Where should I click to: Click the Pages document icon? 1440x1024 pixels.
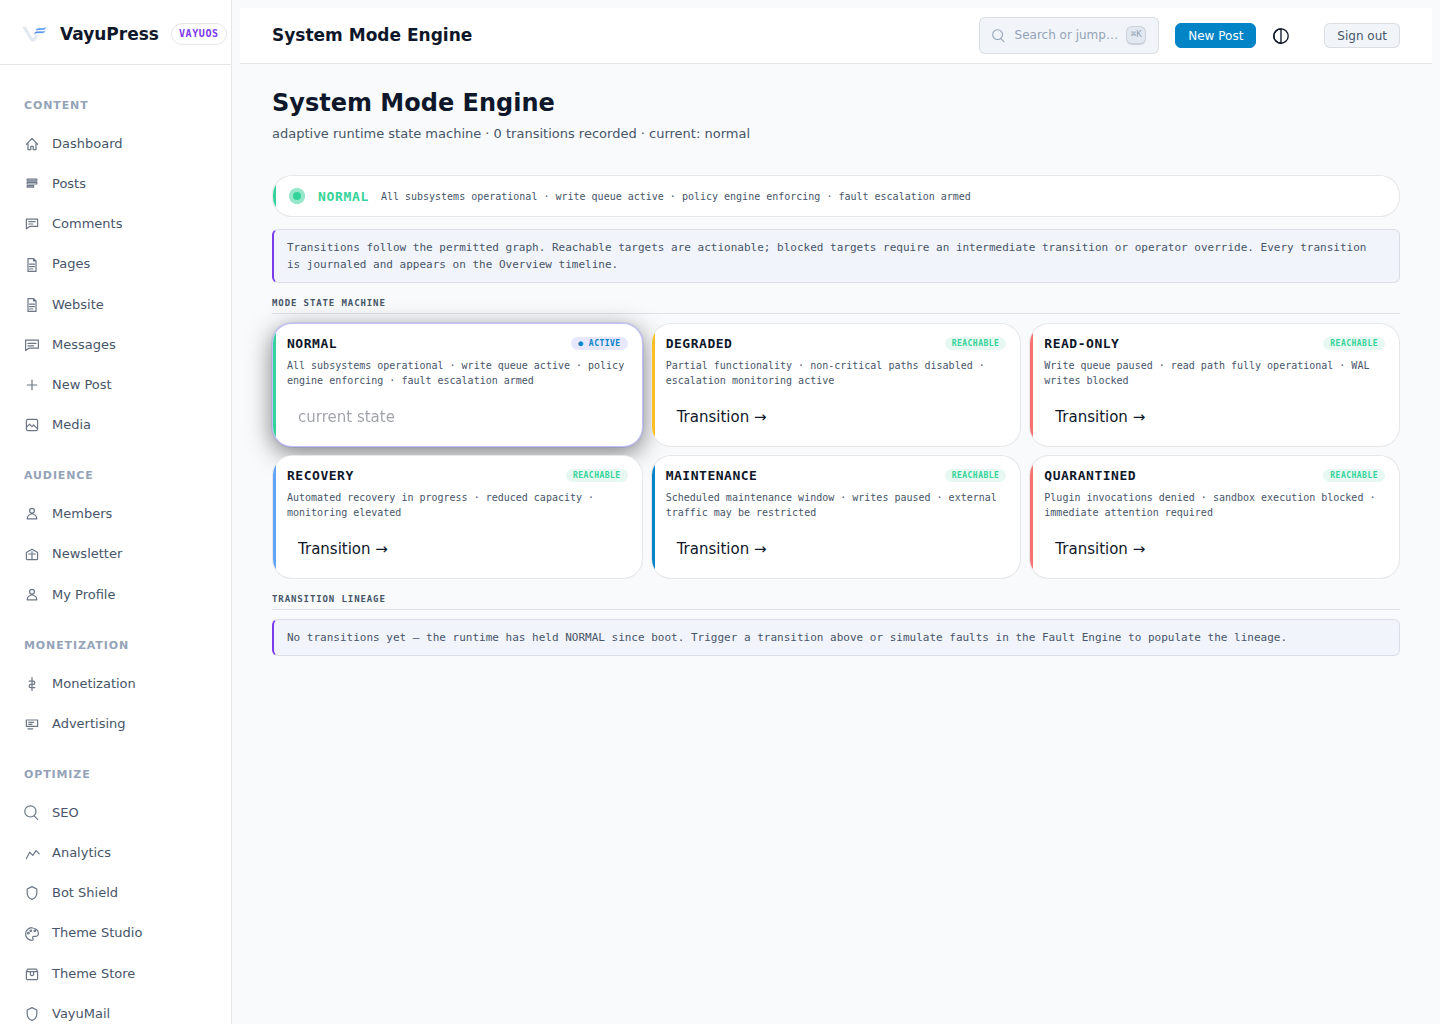coord(32,264)
